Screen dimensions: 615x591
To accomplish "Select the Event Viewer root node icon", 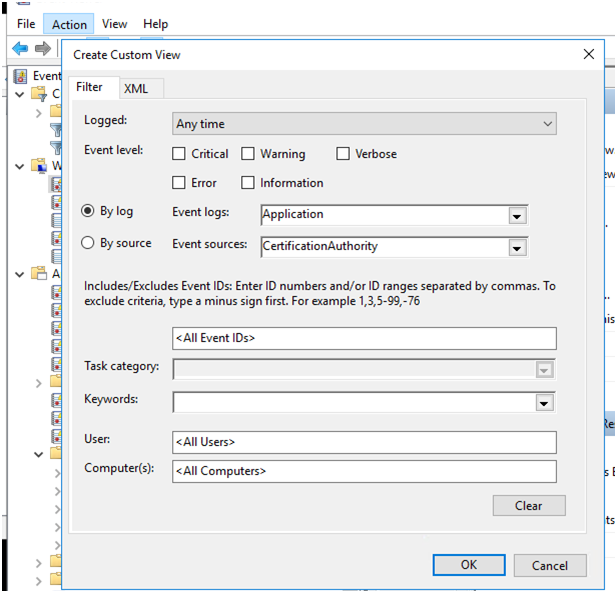I will pos(20,75).
